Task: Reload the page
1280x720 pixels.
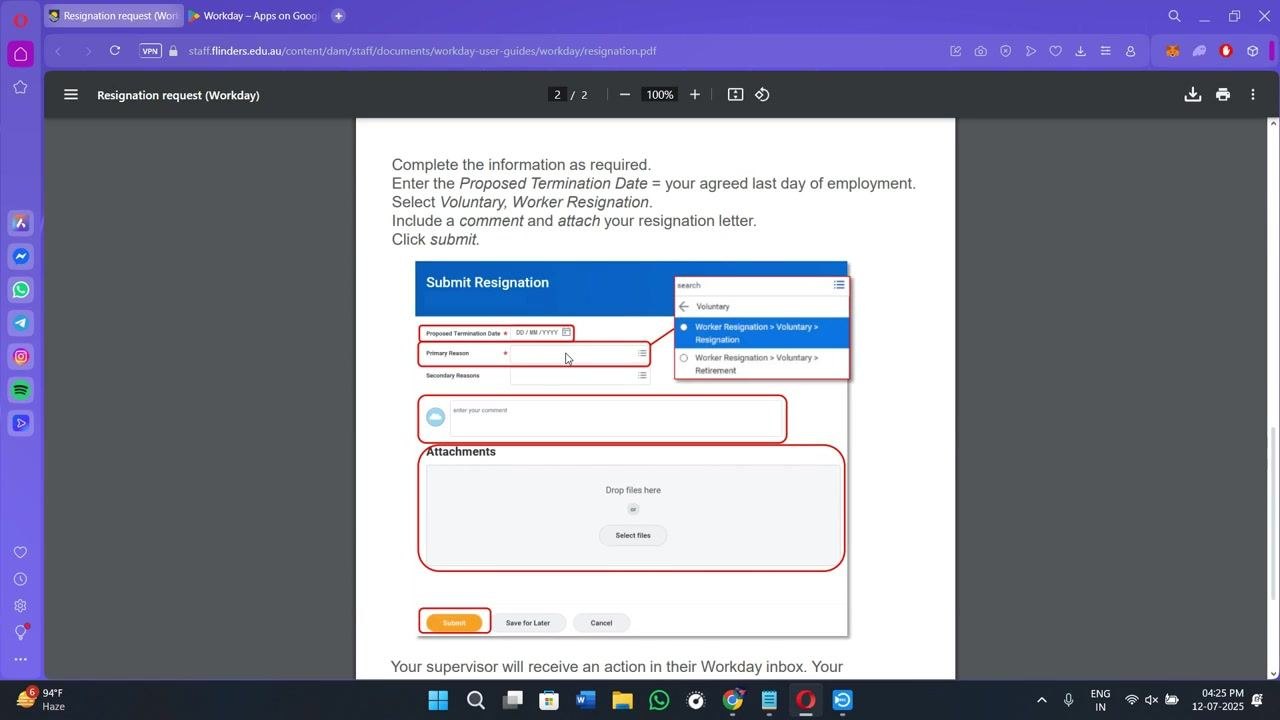Action: click(x=115, y=51)
